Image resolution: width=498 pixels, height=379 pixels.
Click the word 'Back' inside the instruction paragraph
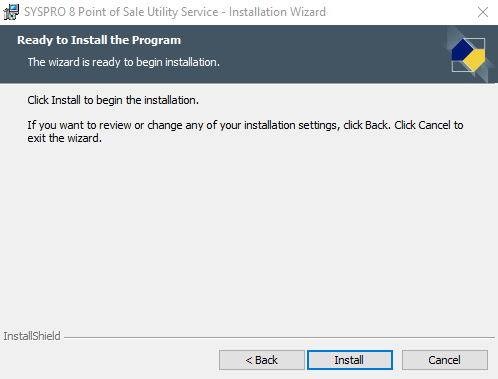coord(377,125)
